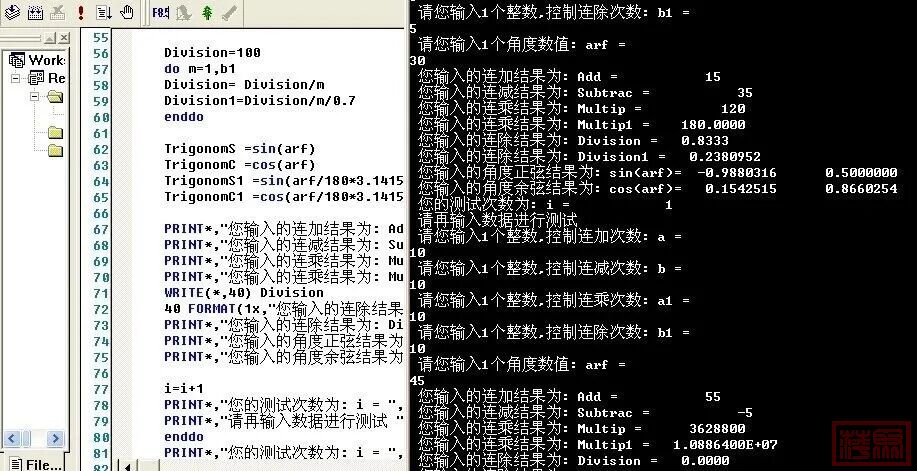917x471 pixels.
Task: Collapse the "Re" project node in the workspace tree
Action: pos(12,78)
